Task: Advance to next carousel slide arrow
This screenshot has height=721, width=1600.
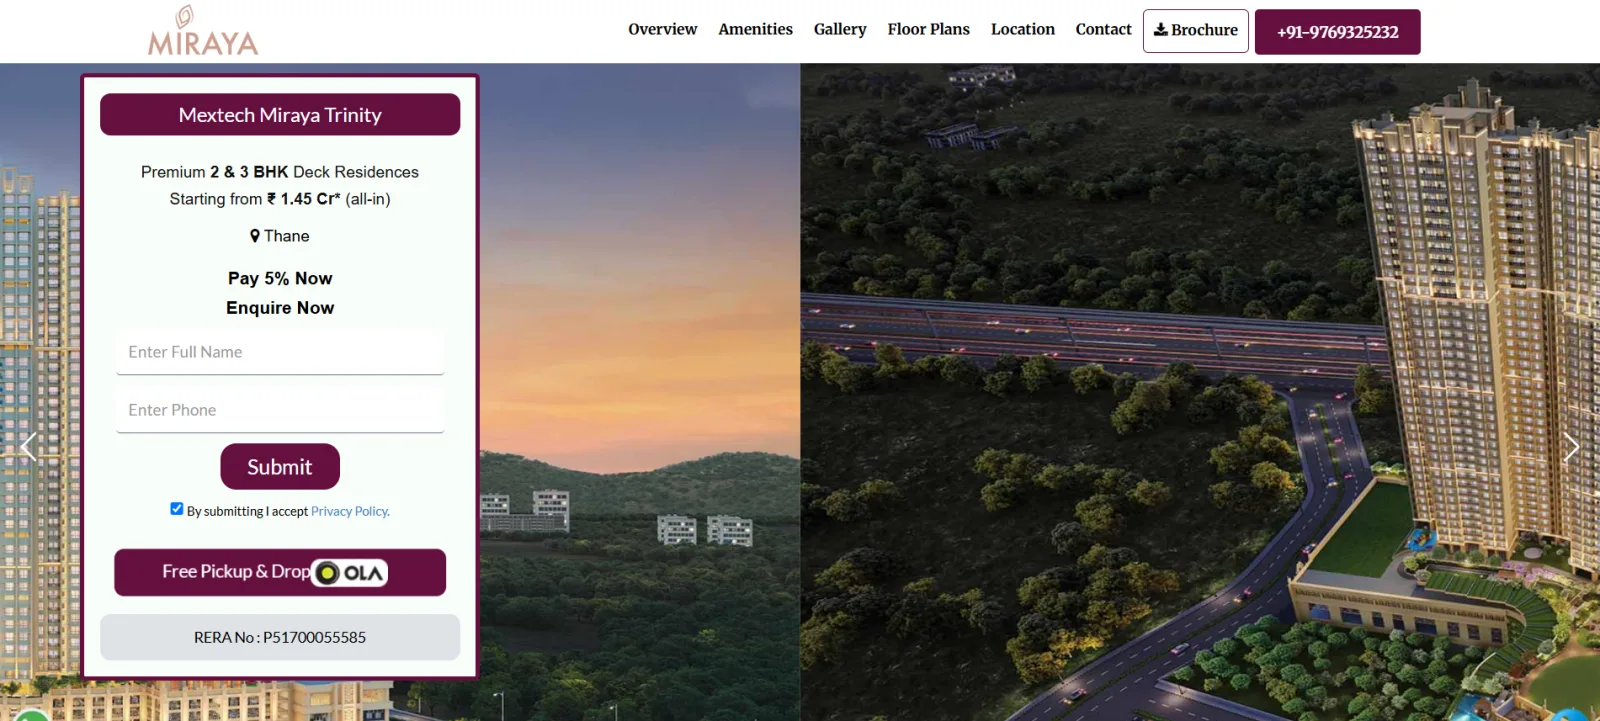Action: tap(1571, 447)
